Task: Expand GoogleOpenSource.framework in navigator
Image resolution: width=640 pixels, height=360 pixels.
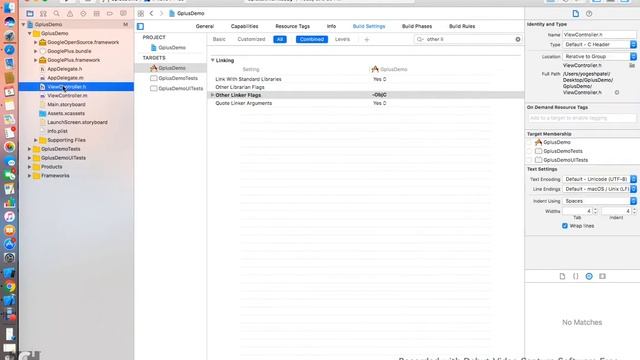Action: [36, 42]
